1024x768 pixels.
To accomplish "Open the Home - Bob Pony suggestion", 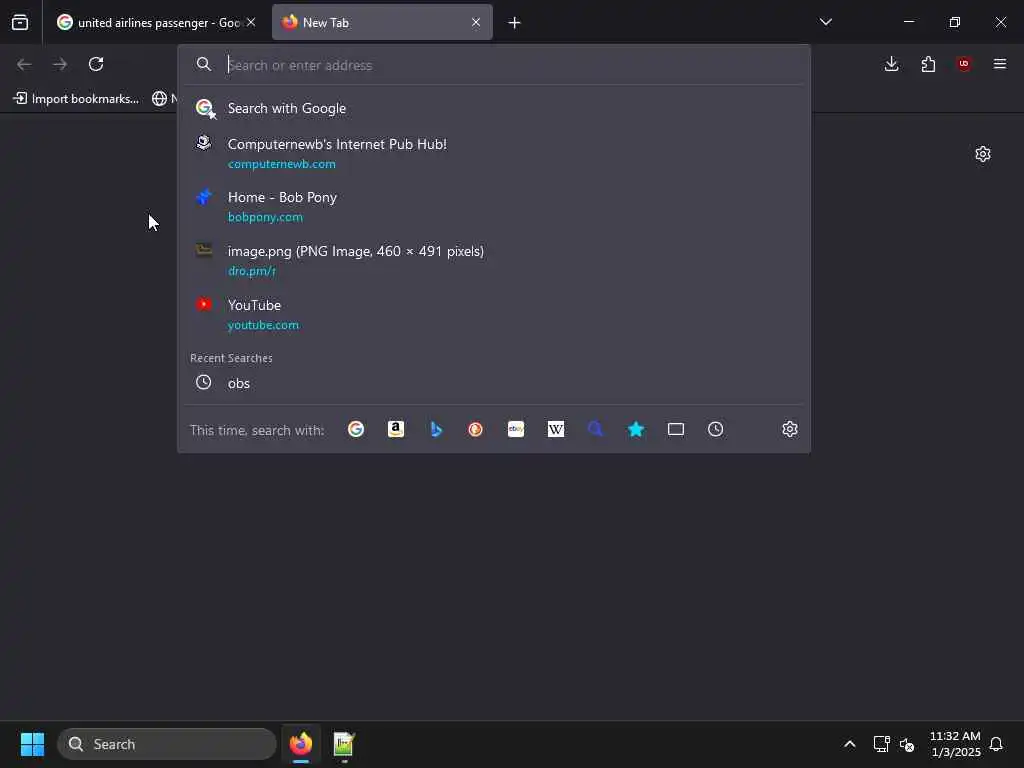I will pos(494,206).
